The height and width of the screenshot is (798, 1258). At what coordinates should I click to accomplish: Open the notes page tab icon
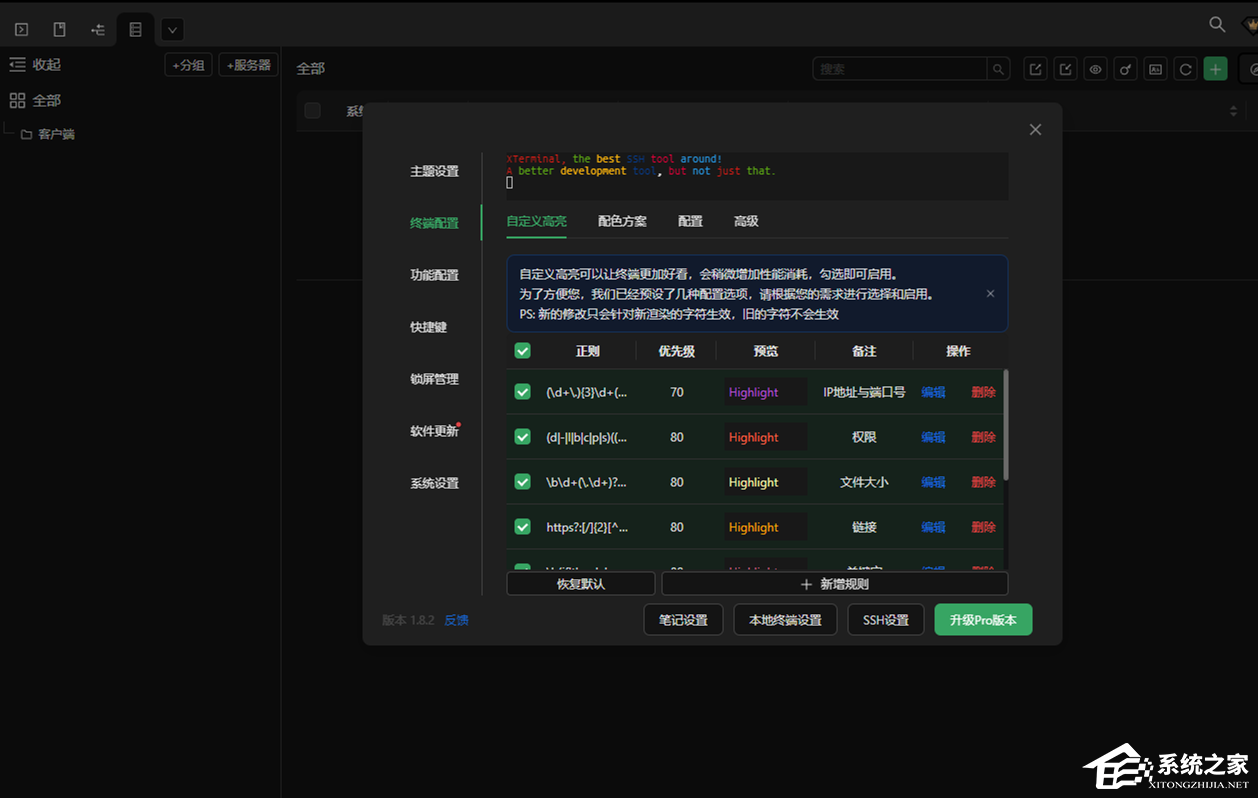60,29
